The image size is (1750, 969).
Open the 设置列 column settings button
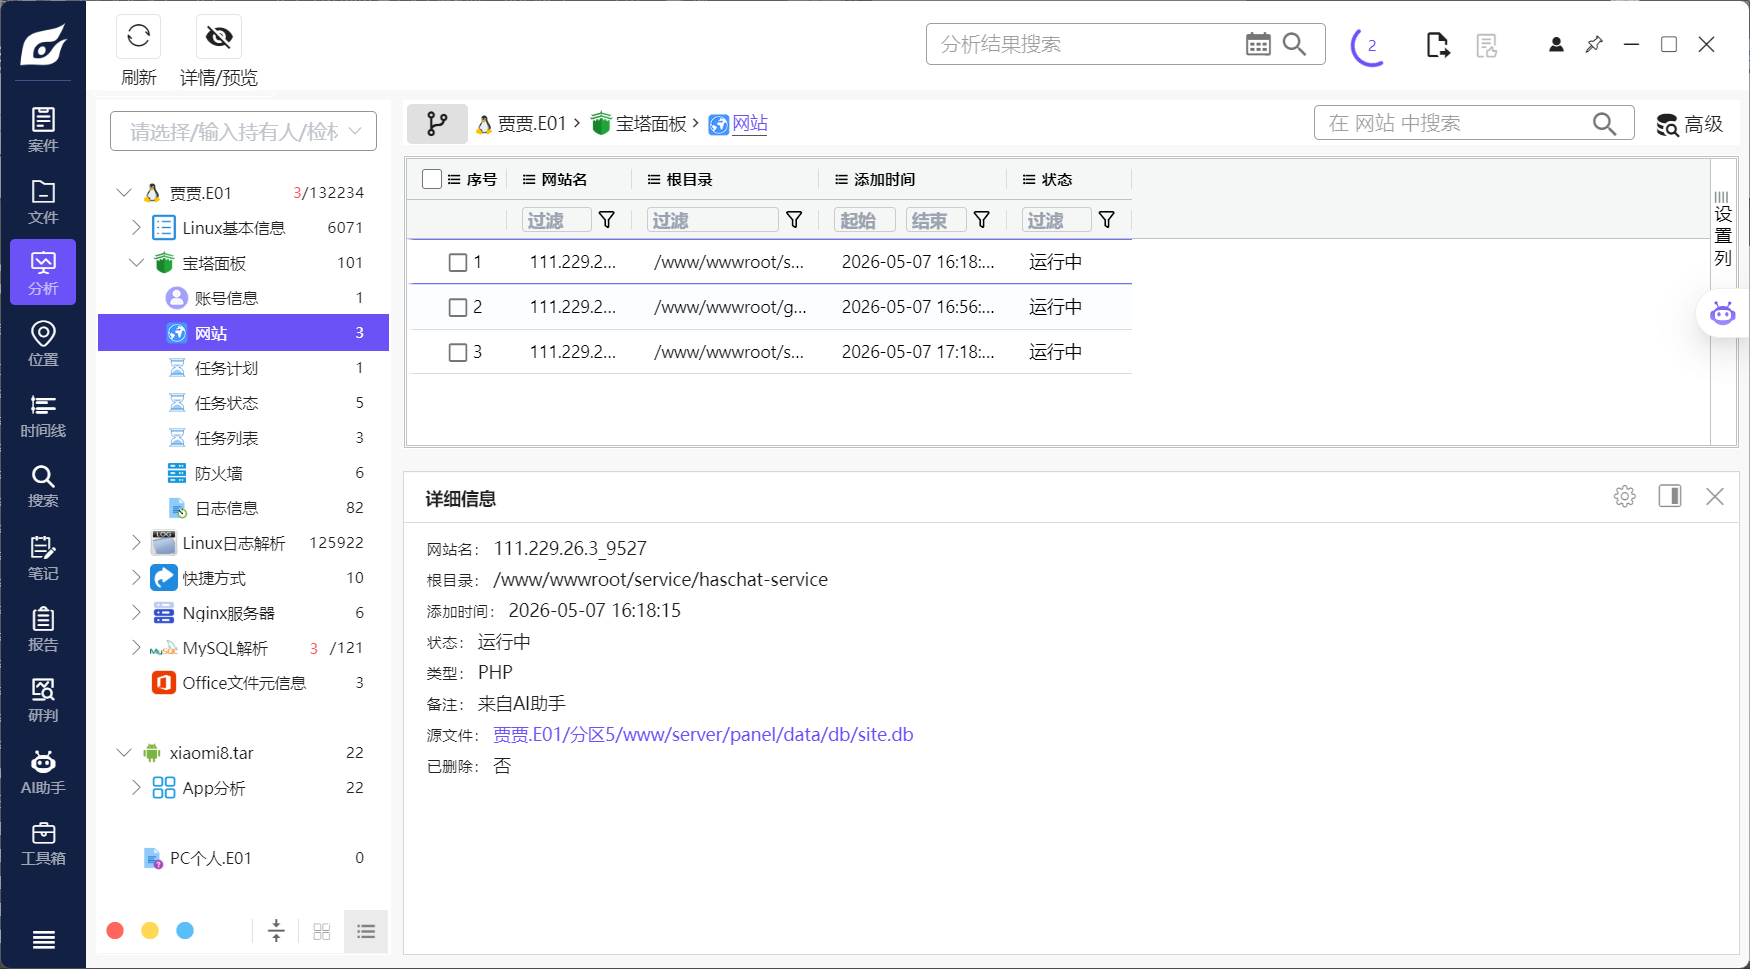point(1723,227)
